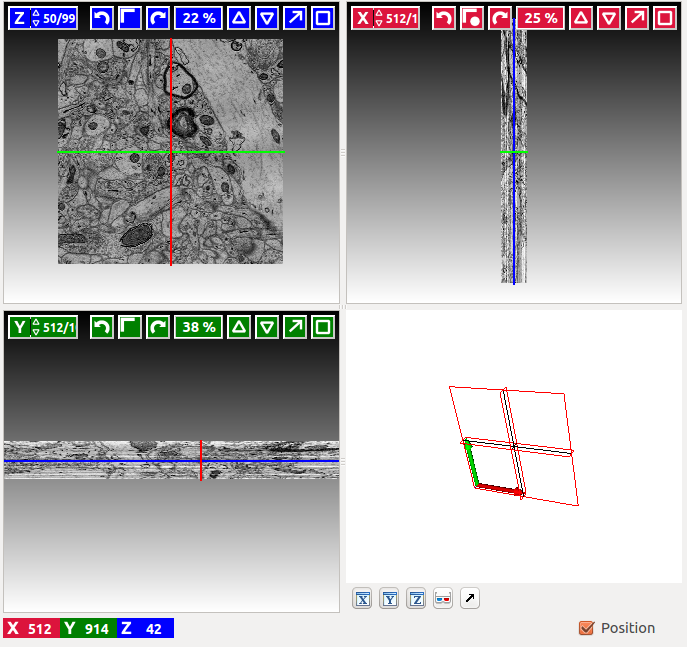Click the 38 % zoom button in the Y view

(198, 327)
